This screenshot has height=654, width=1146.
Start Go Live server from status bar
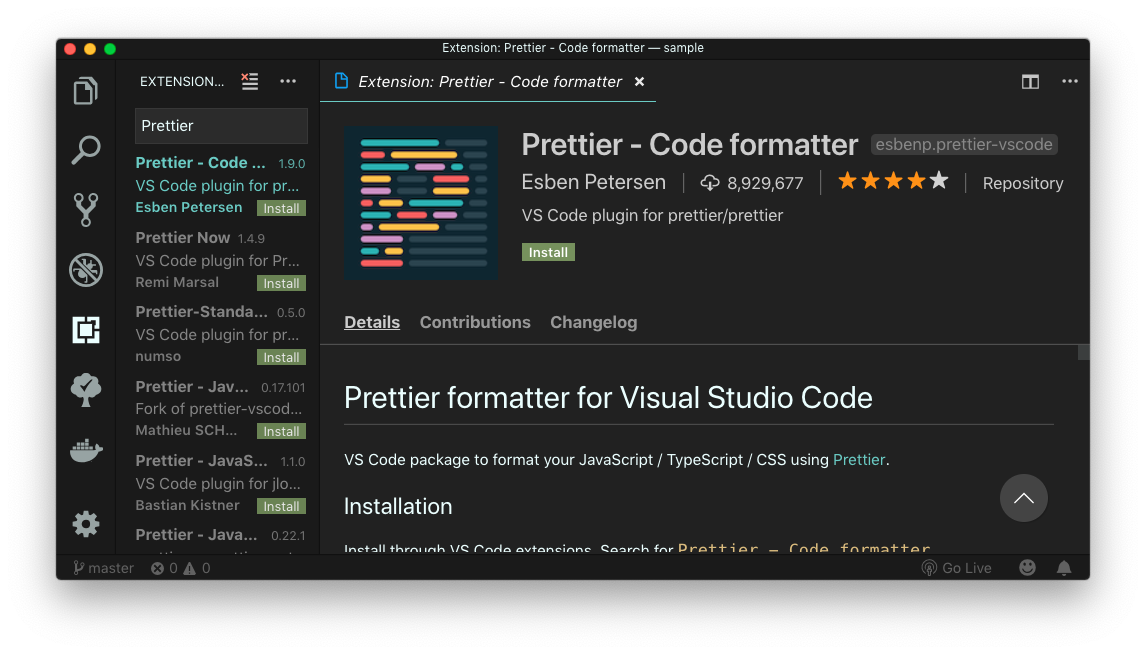tap(957, 568)
